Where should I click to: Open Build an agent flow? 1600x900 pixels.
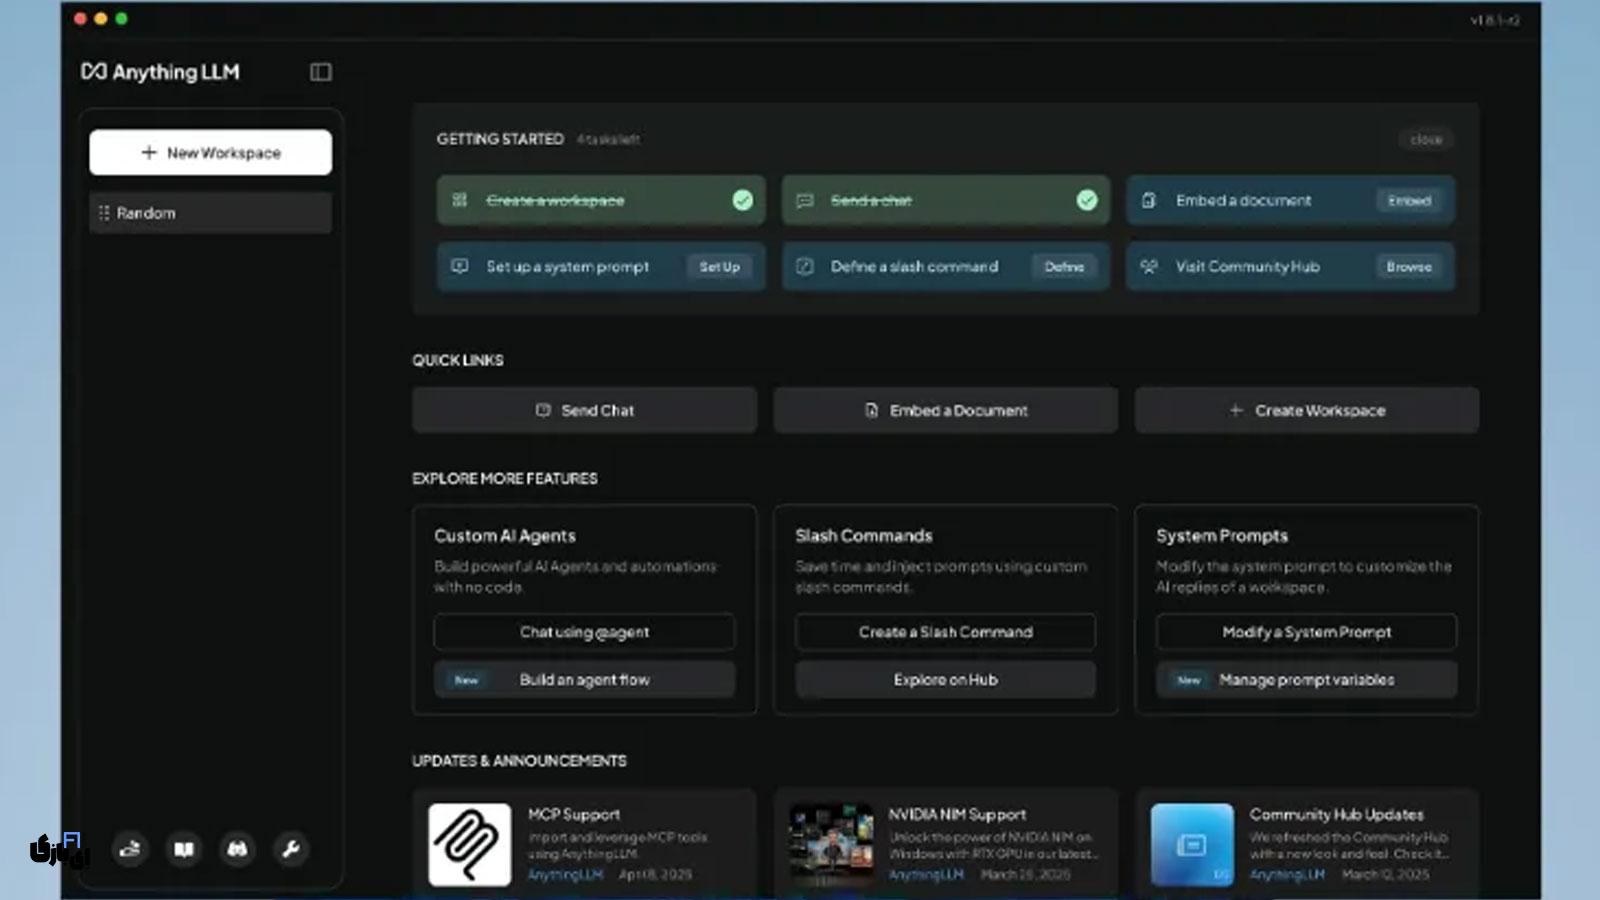[584, 680]
